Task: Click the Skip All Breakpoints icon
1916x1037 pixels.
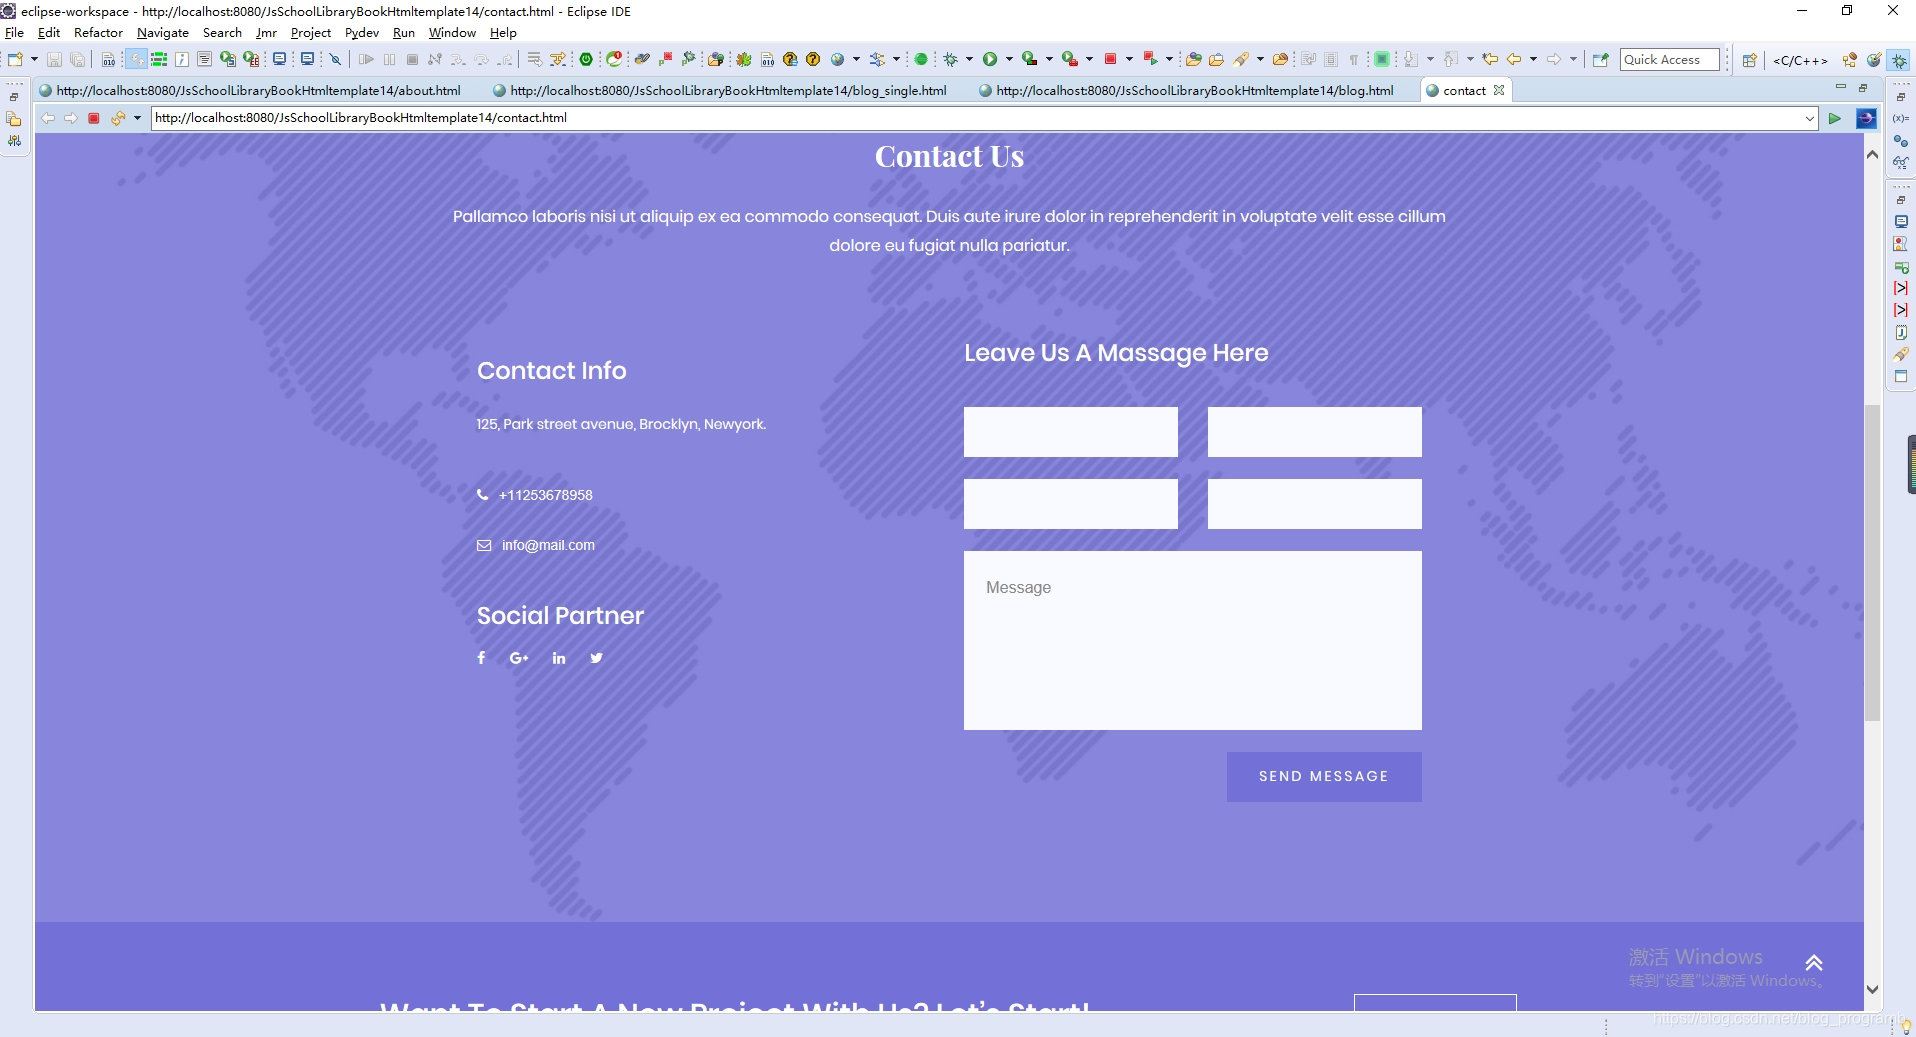Action: click(336, 60)
